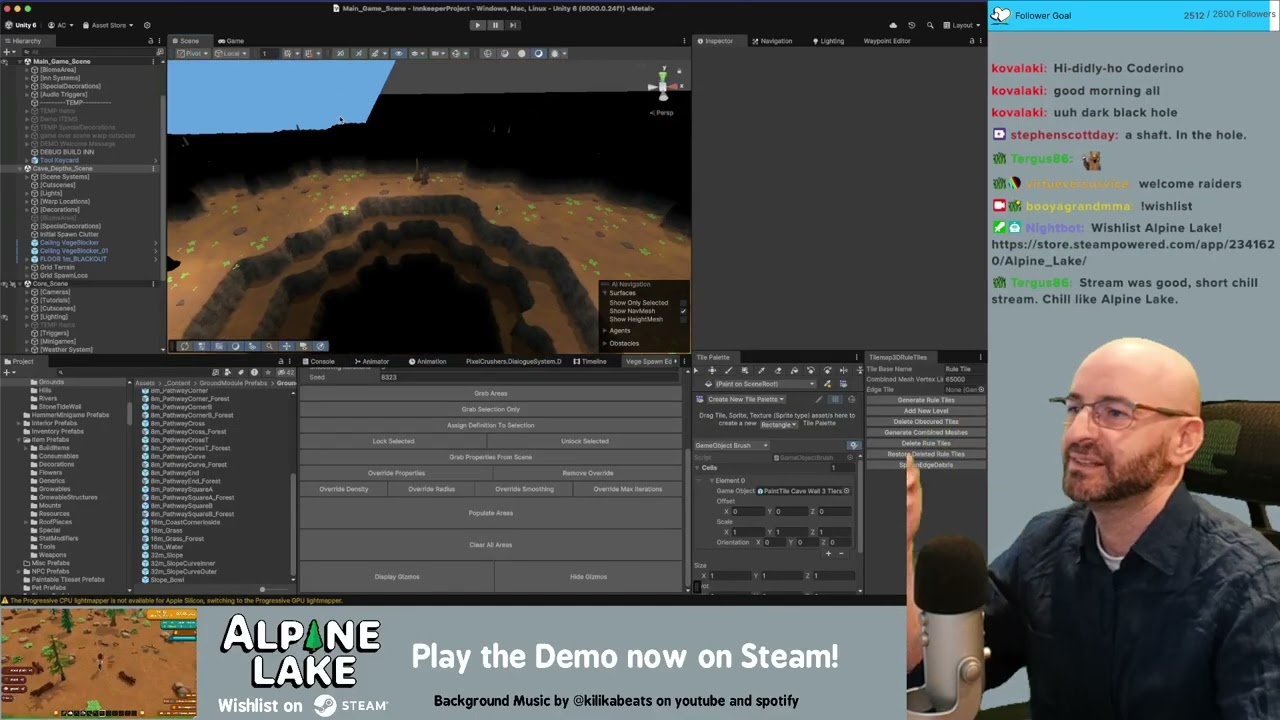Open the Local handle rotation dropdown

click(x=231, y=53)
